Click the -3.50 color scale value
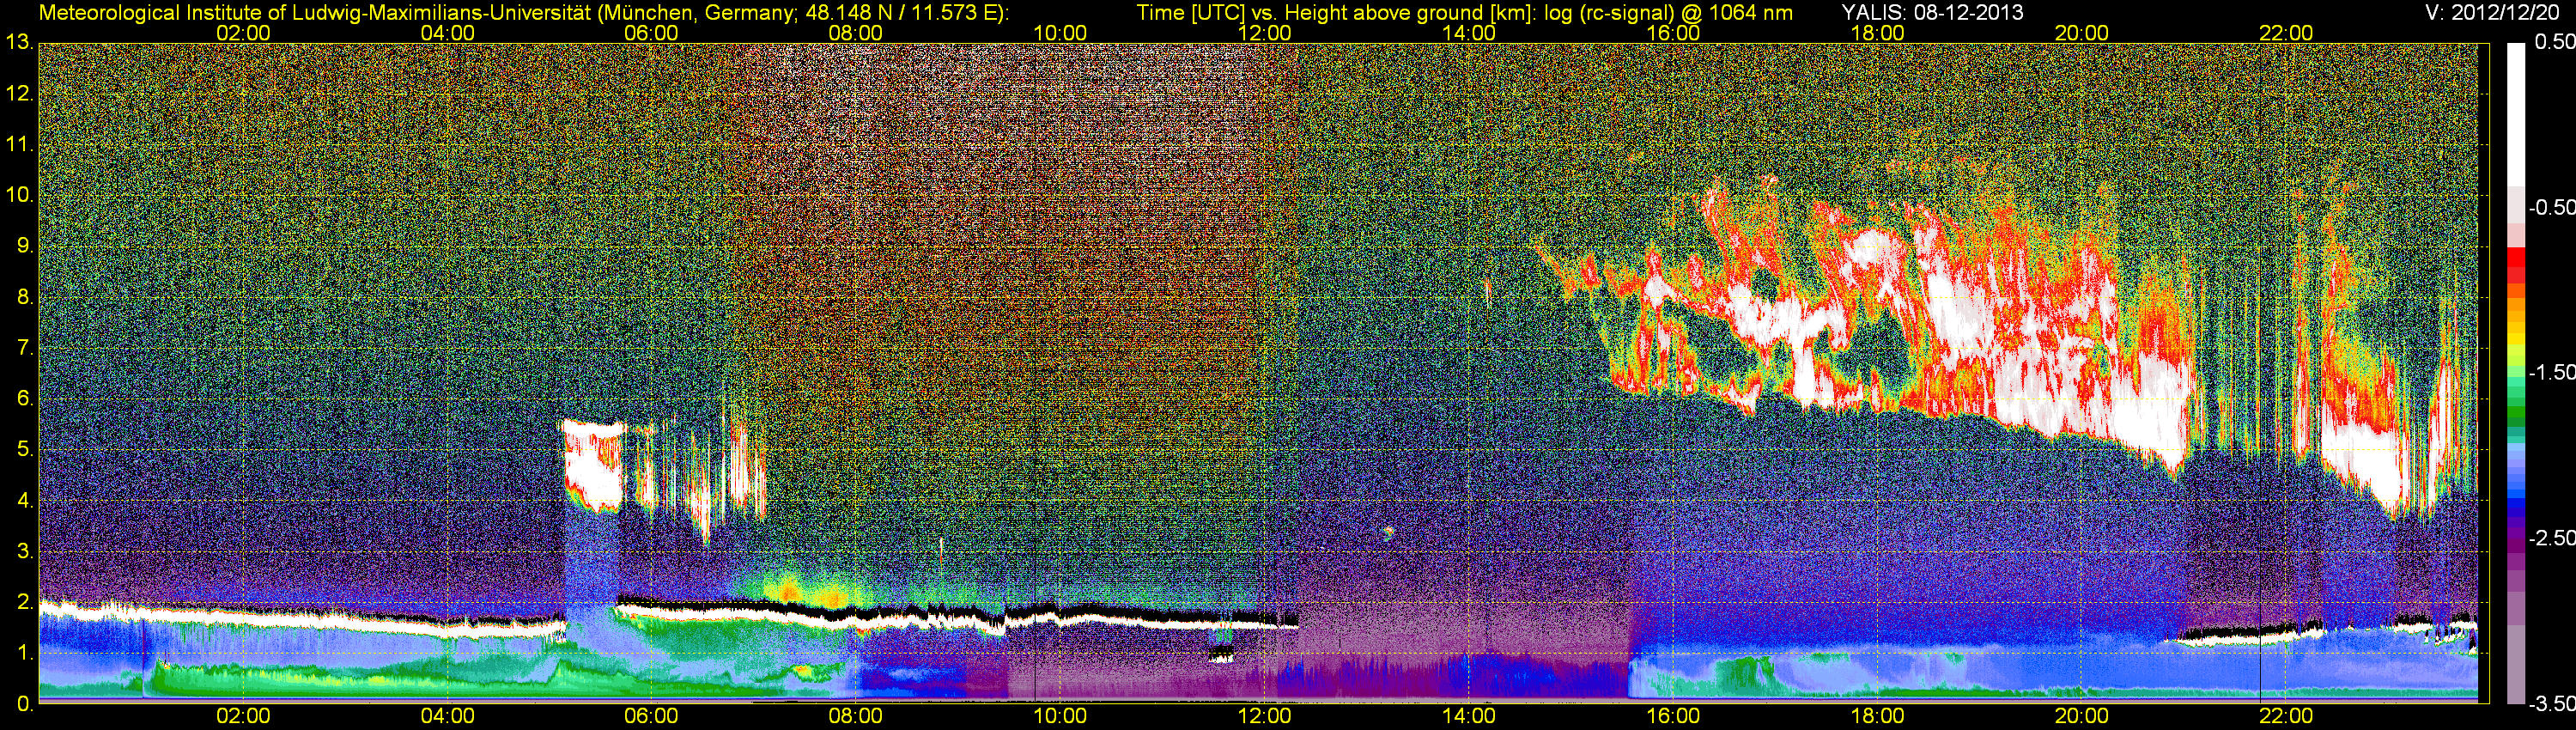 tap(2551, 704)
